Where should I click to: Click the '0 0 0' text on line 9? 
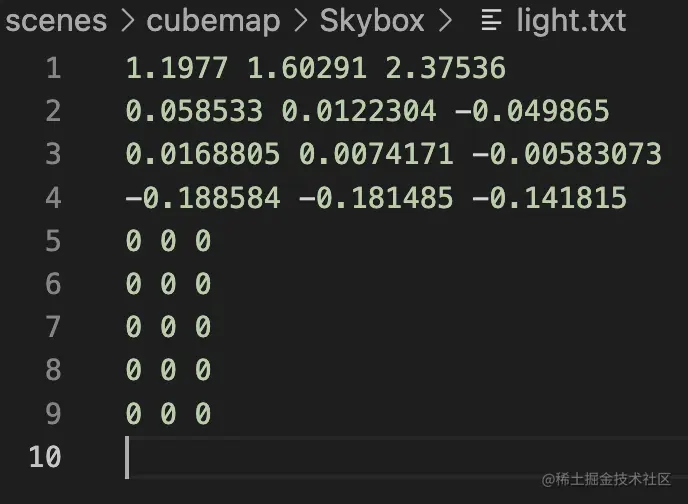(x=168, y=413)
